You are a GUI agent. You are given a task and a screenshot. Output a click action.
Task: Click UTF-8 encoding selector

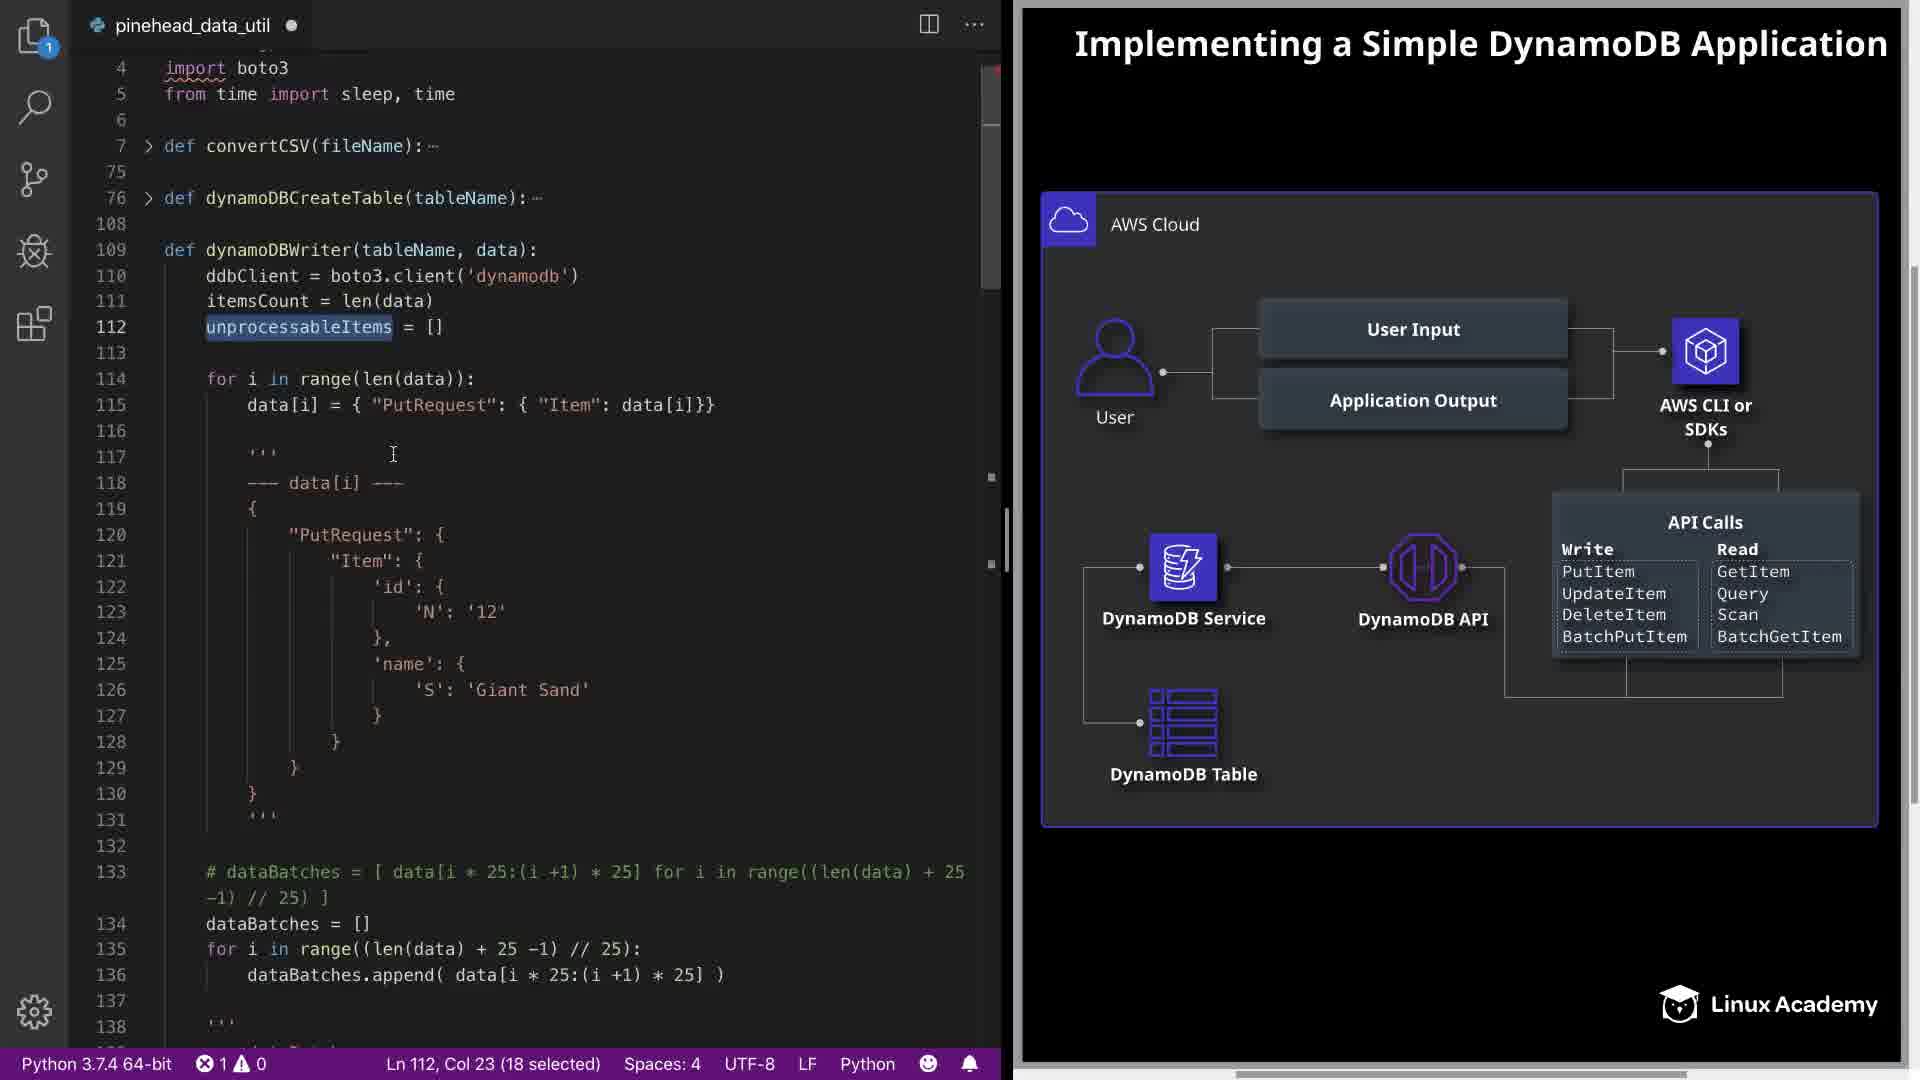tap(749, 1064)
